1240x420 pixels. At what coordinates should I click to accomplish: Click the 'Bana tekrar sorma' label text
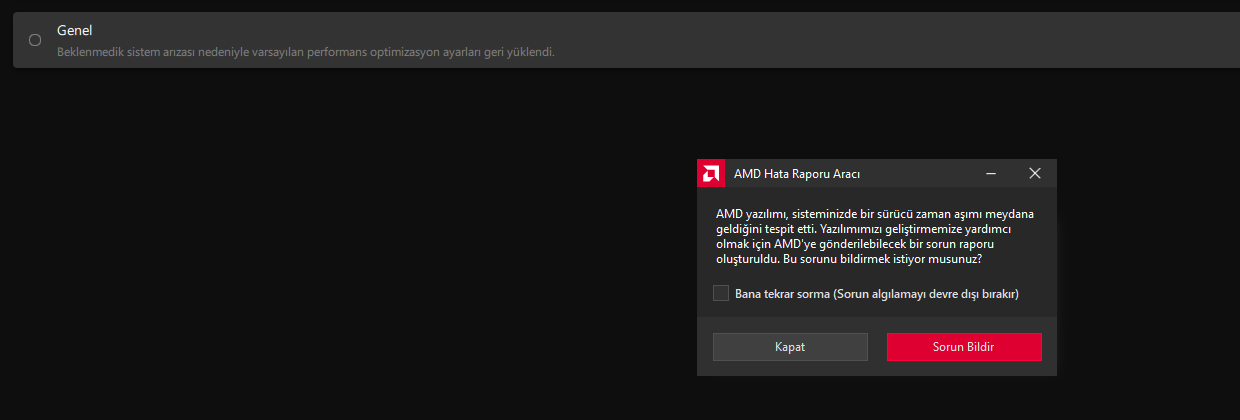click(782, 293)
